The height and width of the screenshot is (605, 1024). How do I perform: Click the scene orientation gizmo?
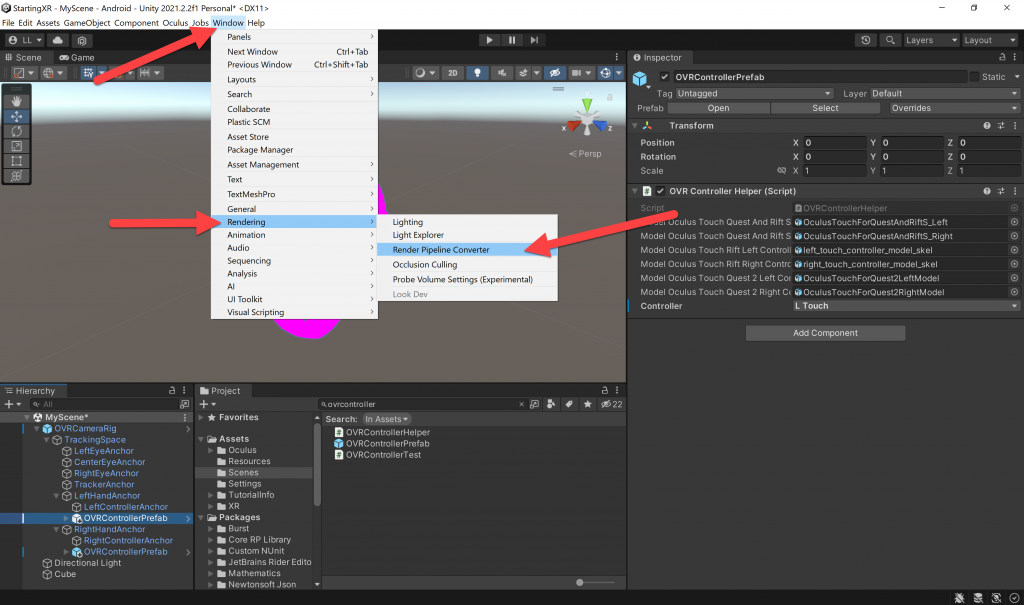pos(587,120)
